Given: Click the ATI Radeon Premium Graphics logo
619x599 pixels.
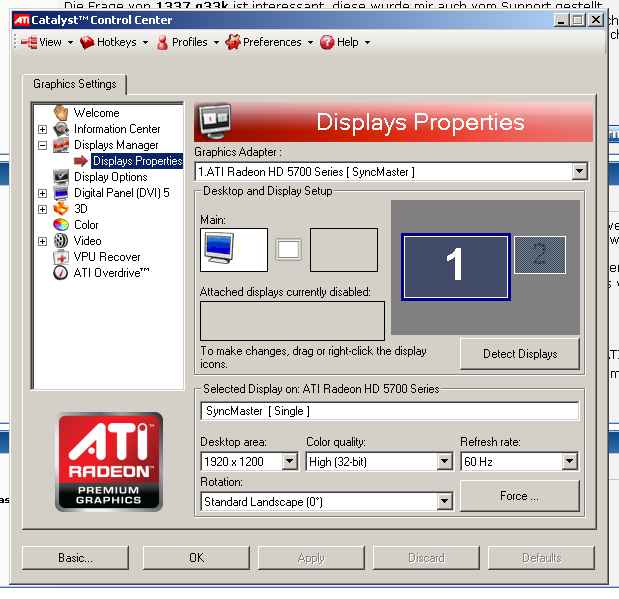Looking at the screenshot, I should [x=109, y=462].
